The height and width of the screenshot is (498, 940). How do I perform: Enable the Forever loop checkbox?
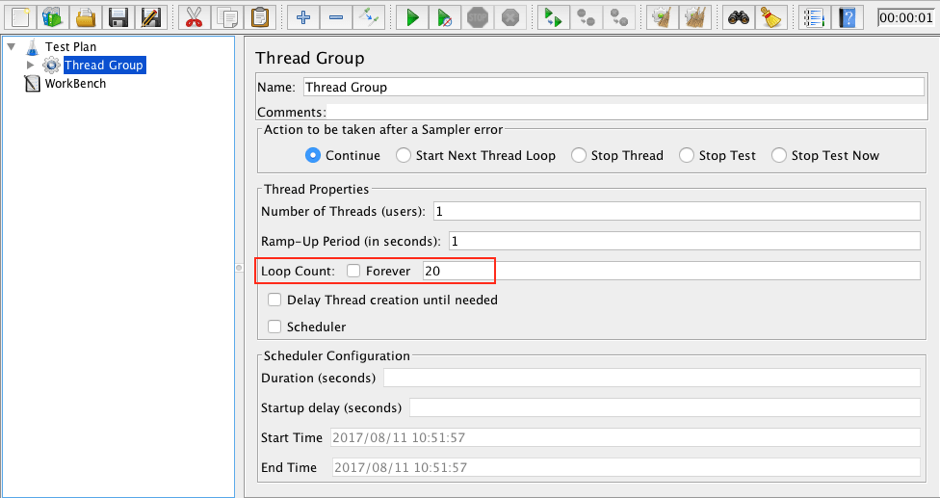tap(353, 271)
